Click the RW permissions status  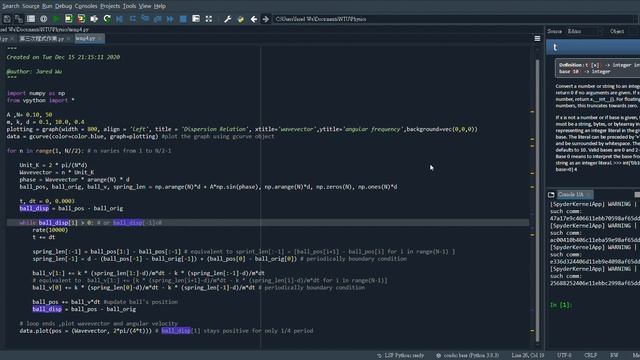point(614,356)
